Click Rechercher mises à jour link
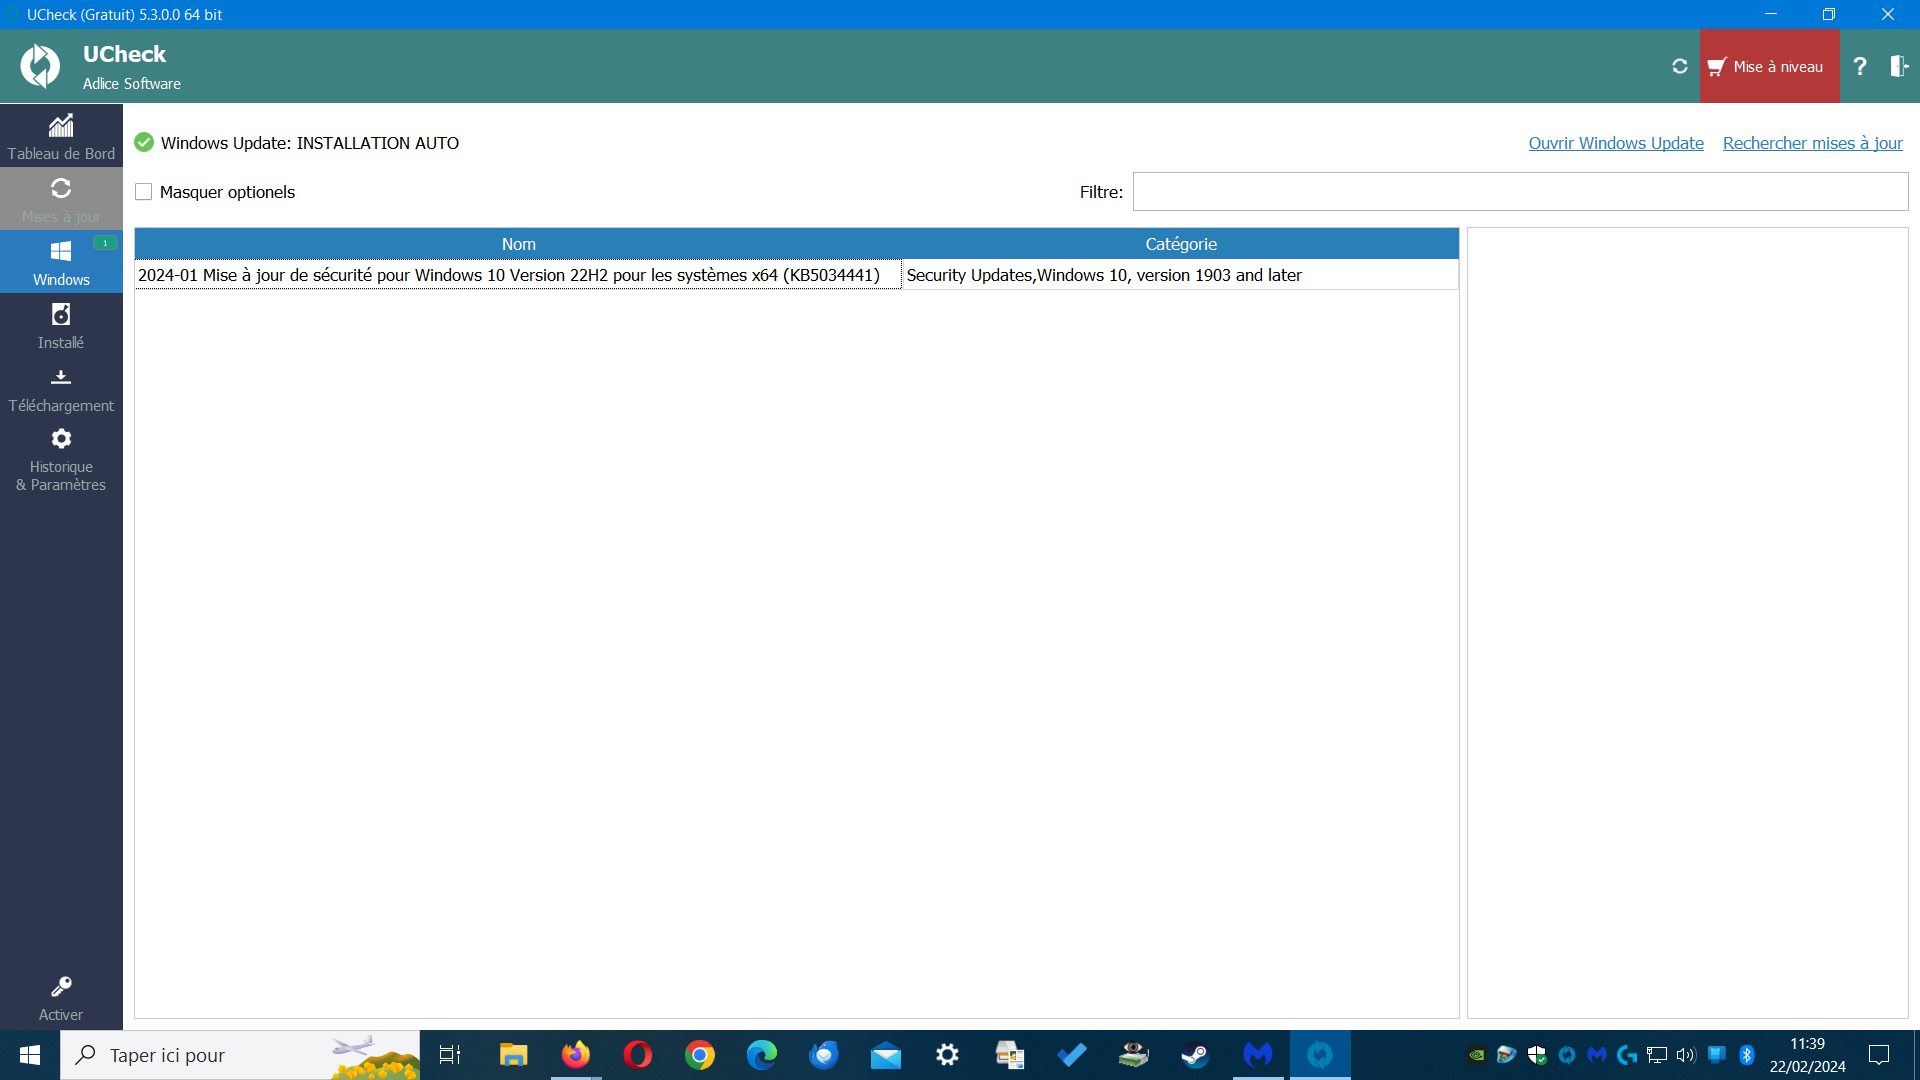This screenshot has width=1920, height=1080. [1812, 143]
